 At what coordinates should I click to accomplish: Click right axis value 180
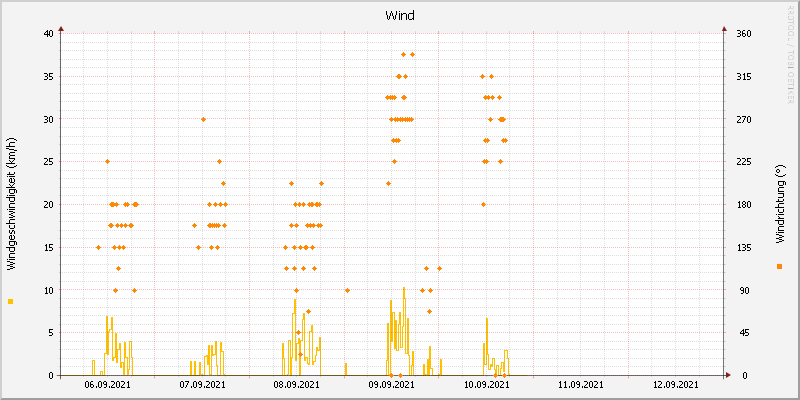pos(744,205)
